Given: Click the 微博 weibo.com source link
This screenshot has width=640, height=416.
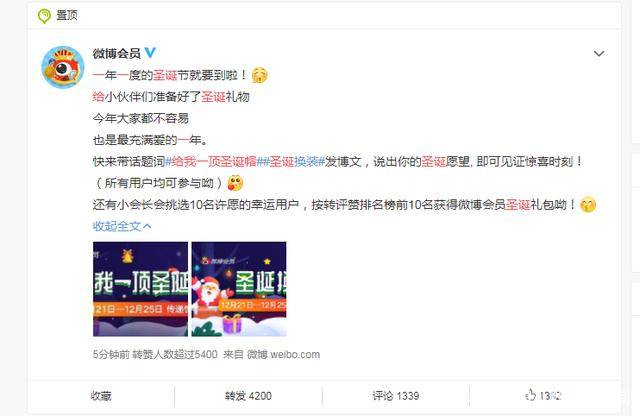Looking at the screenshot, I should coord(283,354).
